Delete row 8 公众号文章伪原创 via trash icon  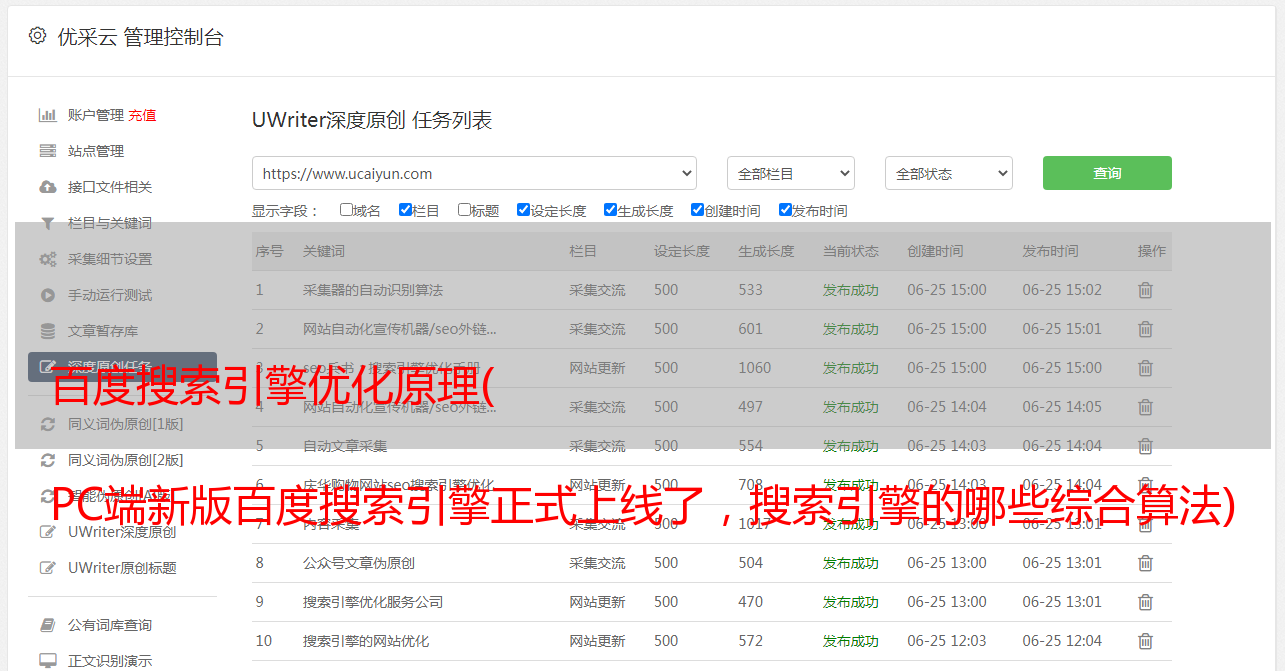pyautogui.click(x=1145, y=563)
